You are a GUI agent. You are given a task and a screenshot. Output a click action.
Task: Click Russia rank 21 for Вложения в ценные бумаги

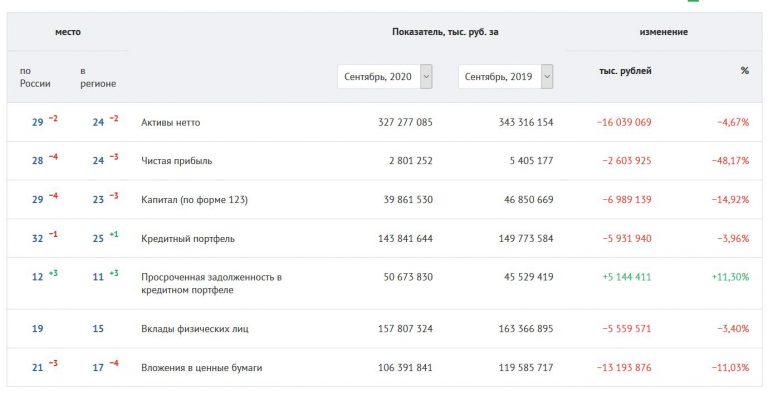(x=38, y=368)
